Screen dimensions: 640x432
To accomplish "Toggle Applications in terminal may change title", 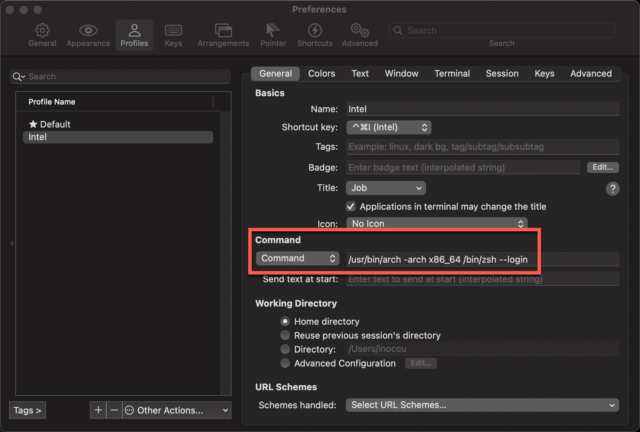I will (352, 206).
